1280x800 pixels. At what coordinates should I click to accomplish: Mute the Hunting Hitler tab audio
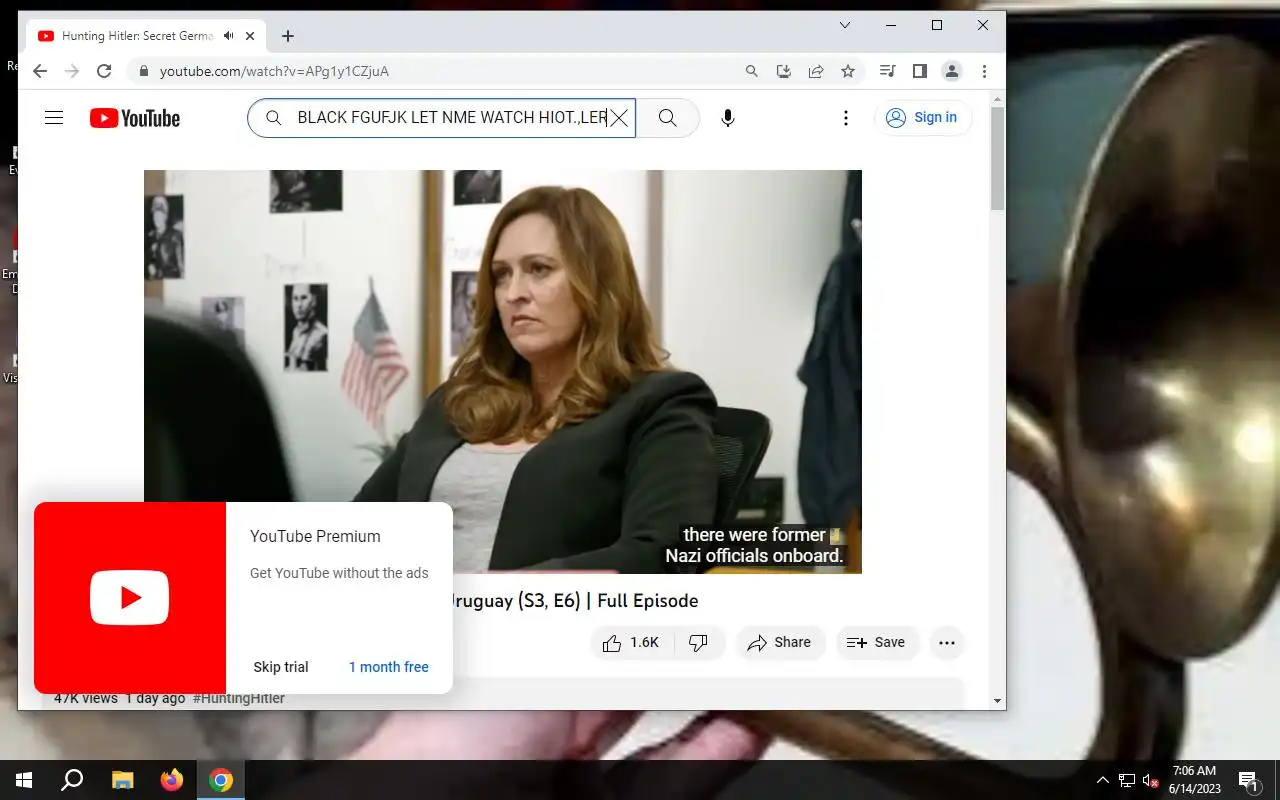229,36
